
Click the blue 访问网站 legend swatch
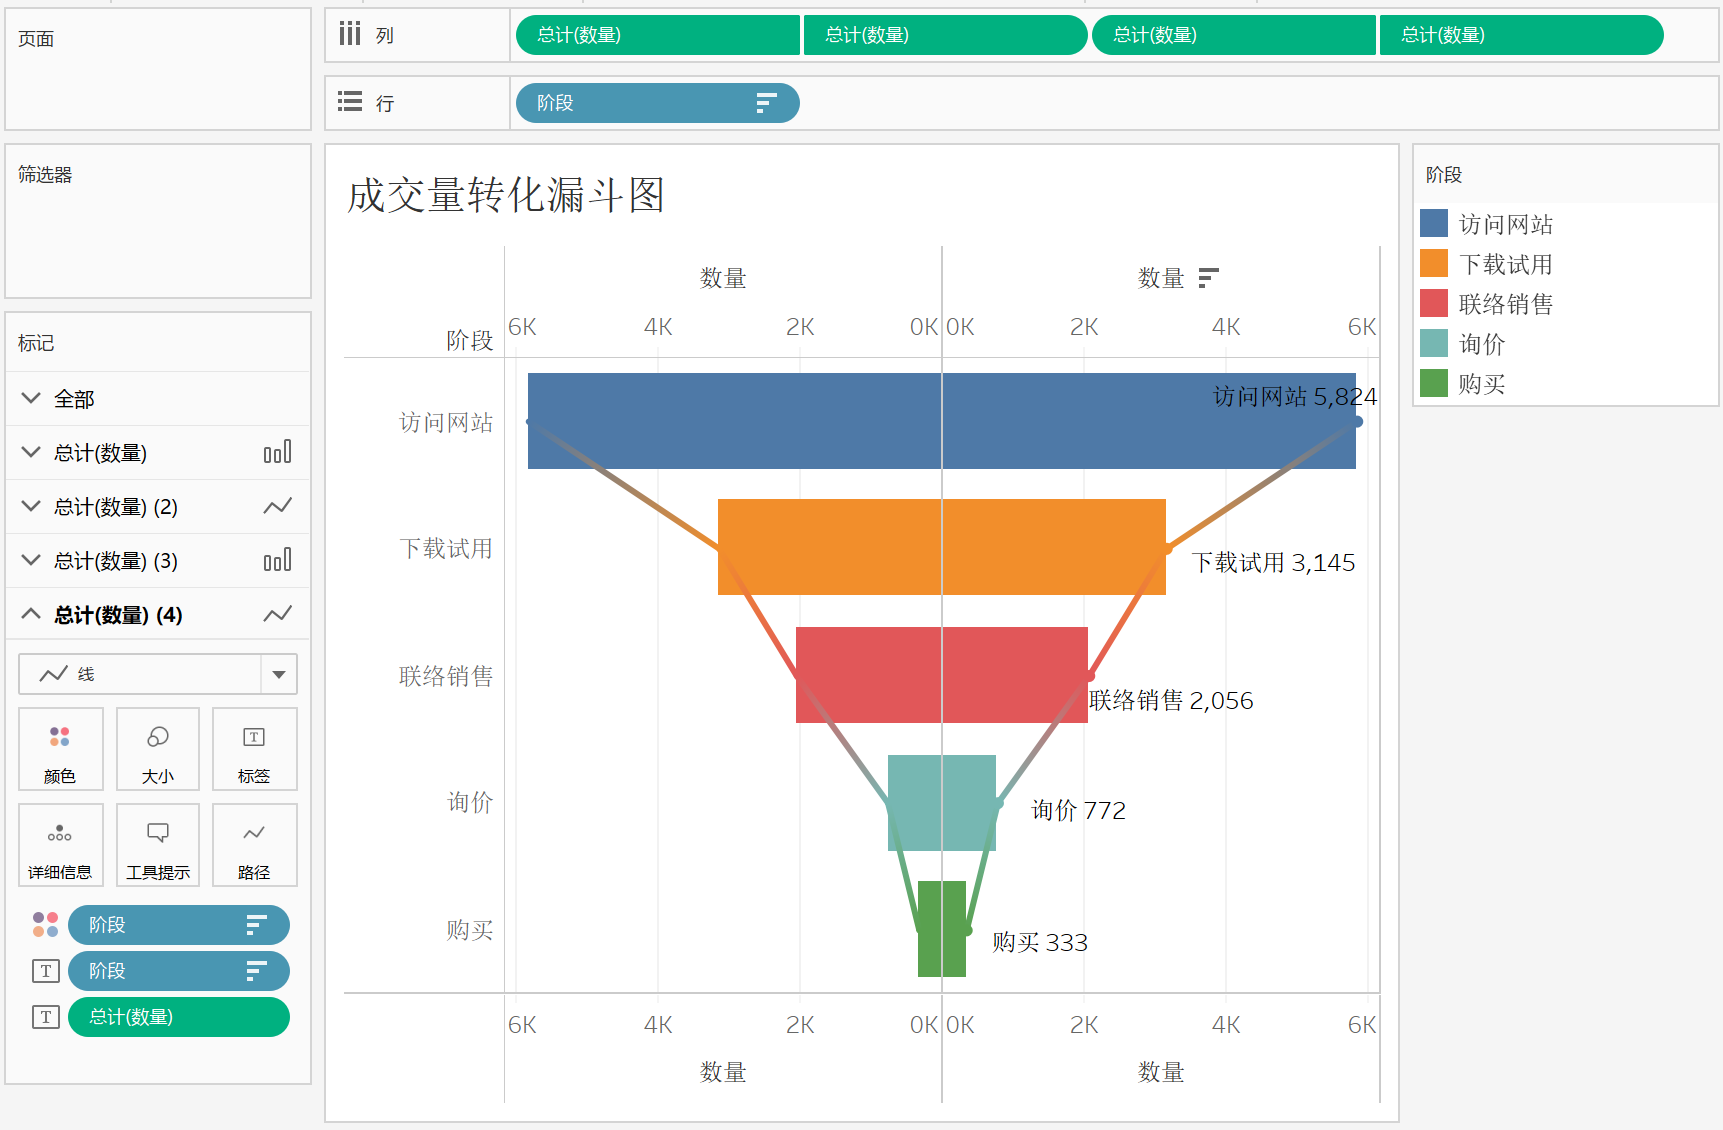(1433, 223)
